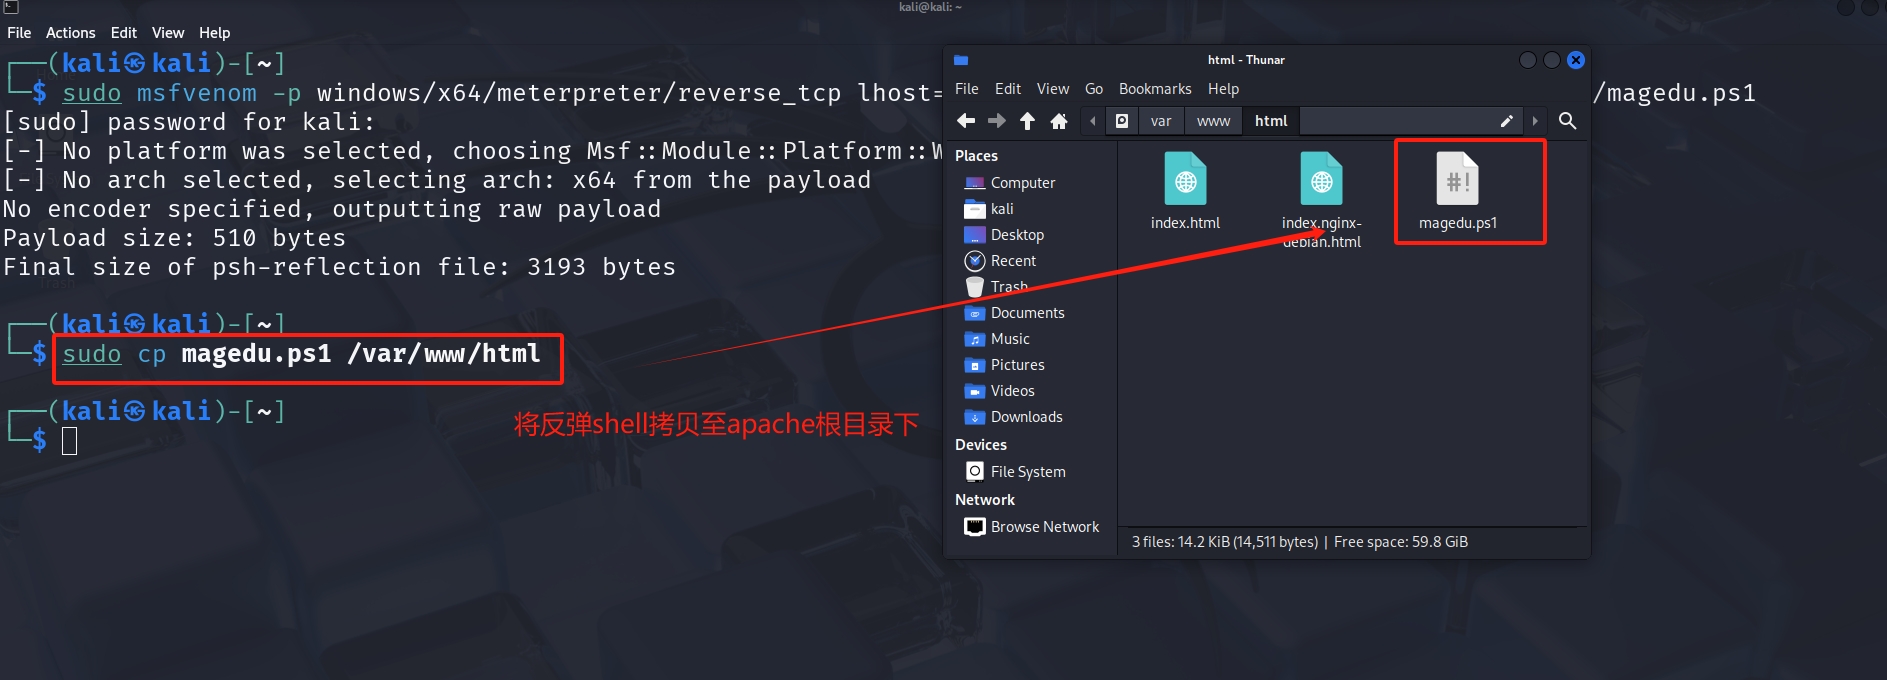Screen dimensions: 1887x680
Task: Open Recent in Places sidebar
Action: (1000, 261)
